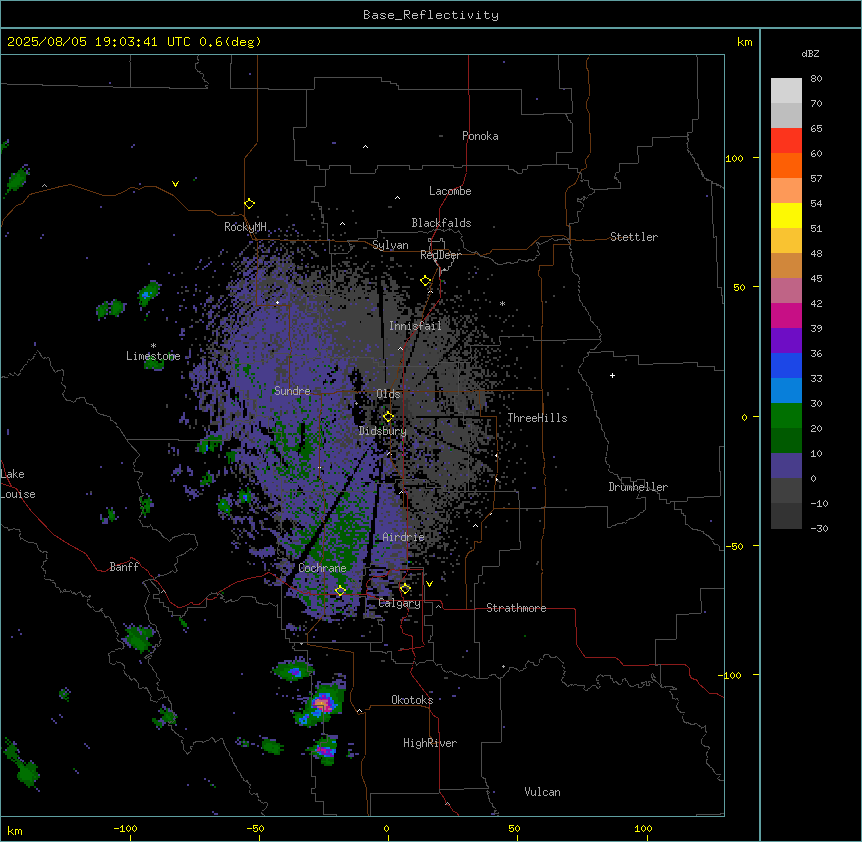Click the dBZ legend heading
Viewport: 862px width, 842px height.
tap(810, 54)
